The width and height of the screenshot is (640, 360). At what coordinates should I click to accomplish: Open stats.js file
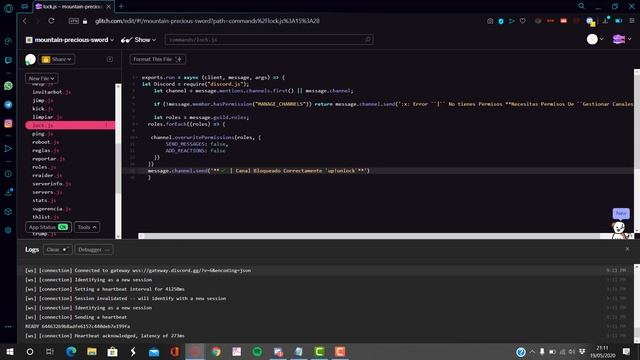44,200
